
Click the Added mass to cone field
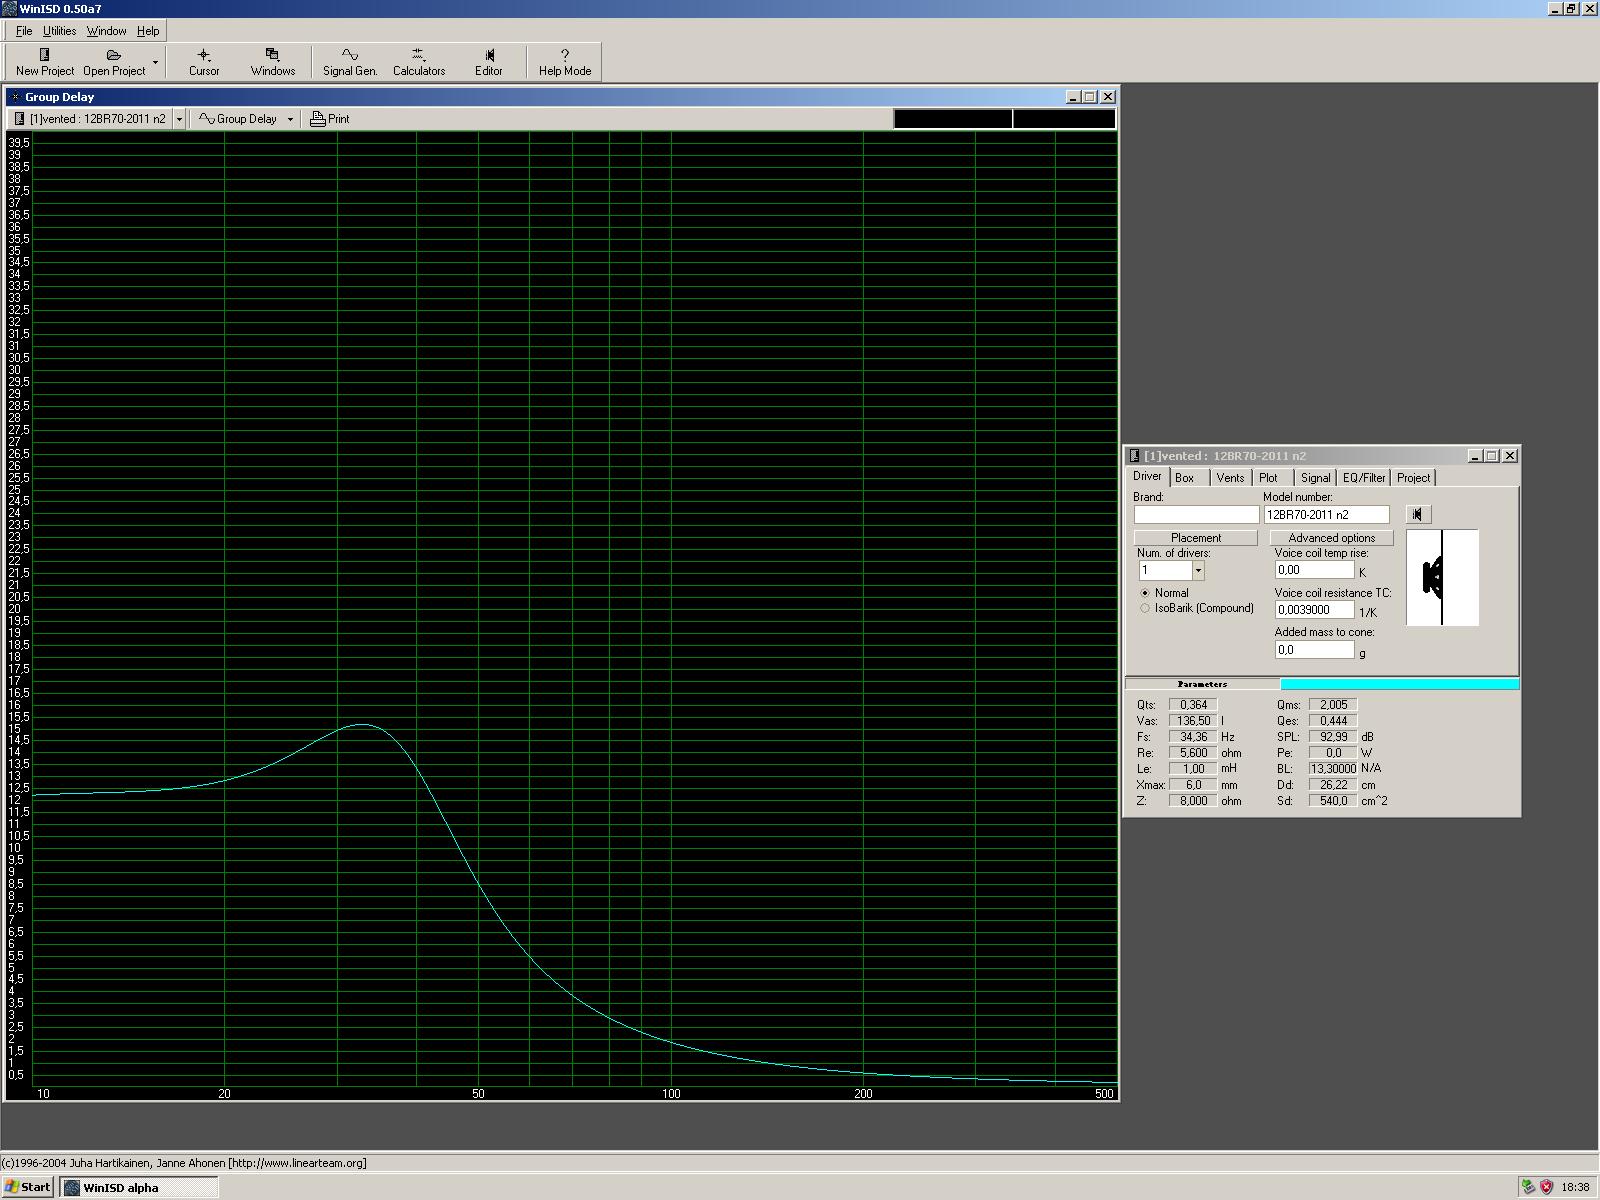pyautogui.click(x=1314, y=650)
